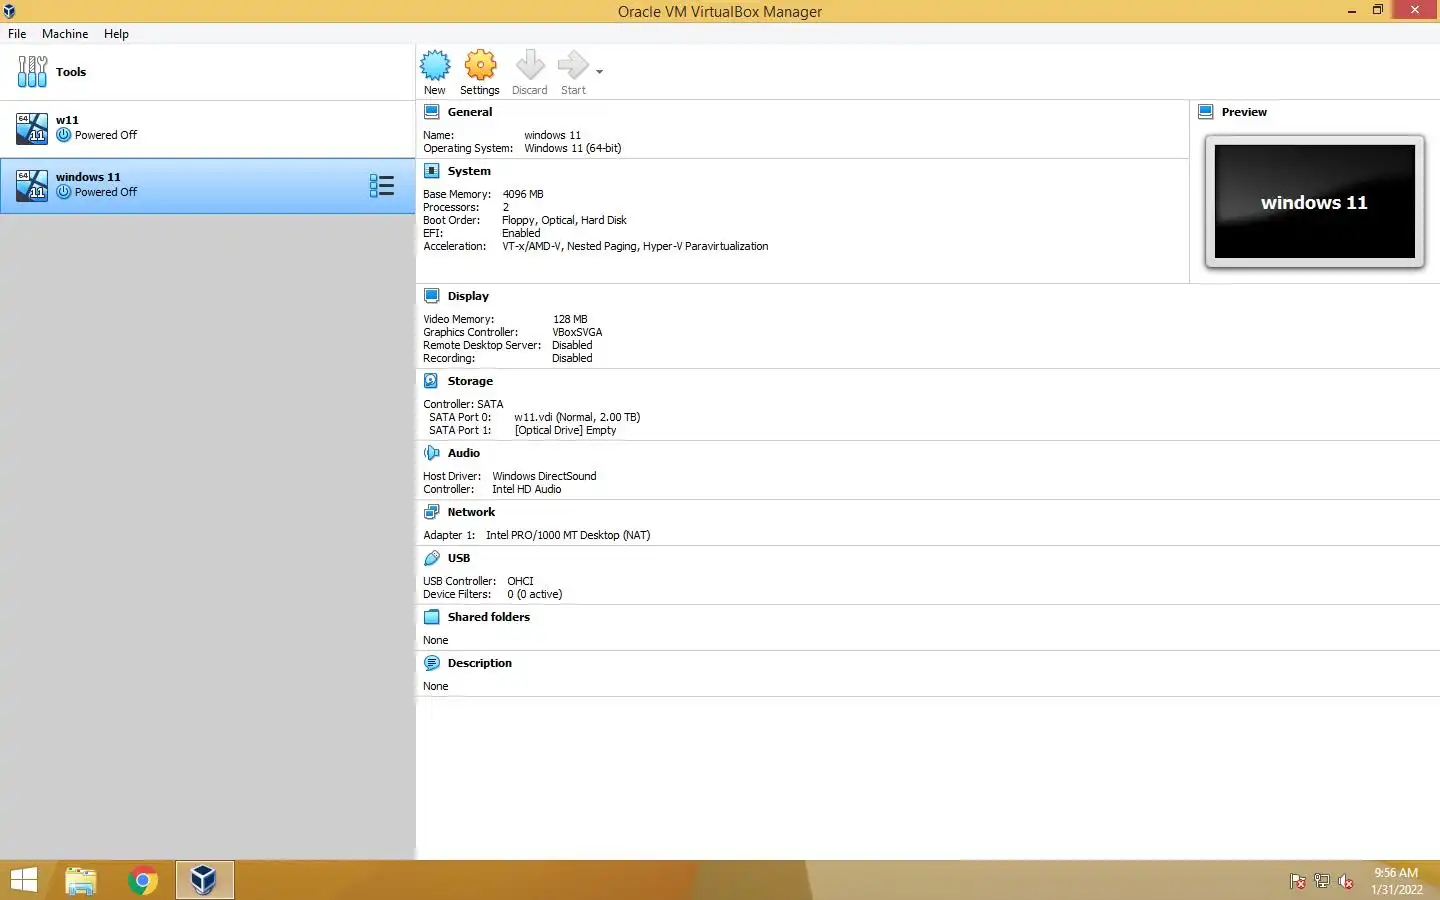Click the Base Memory 4096 MB value

click(523, 194)
